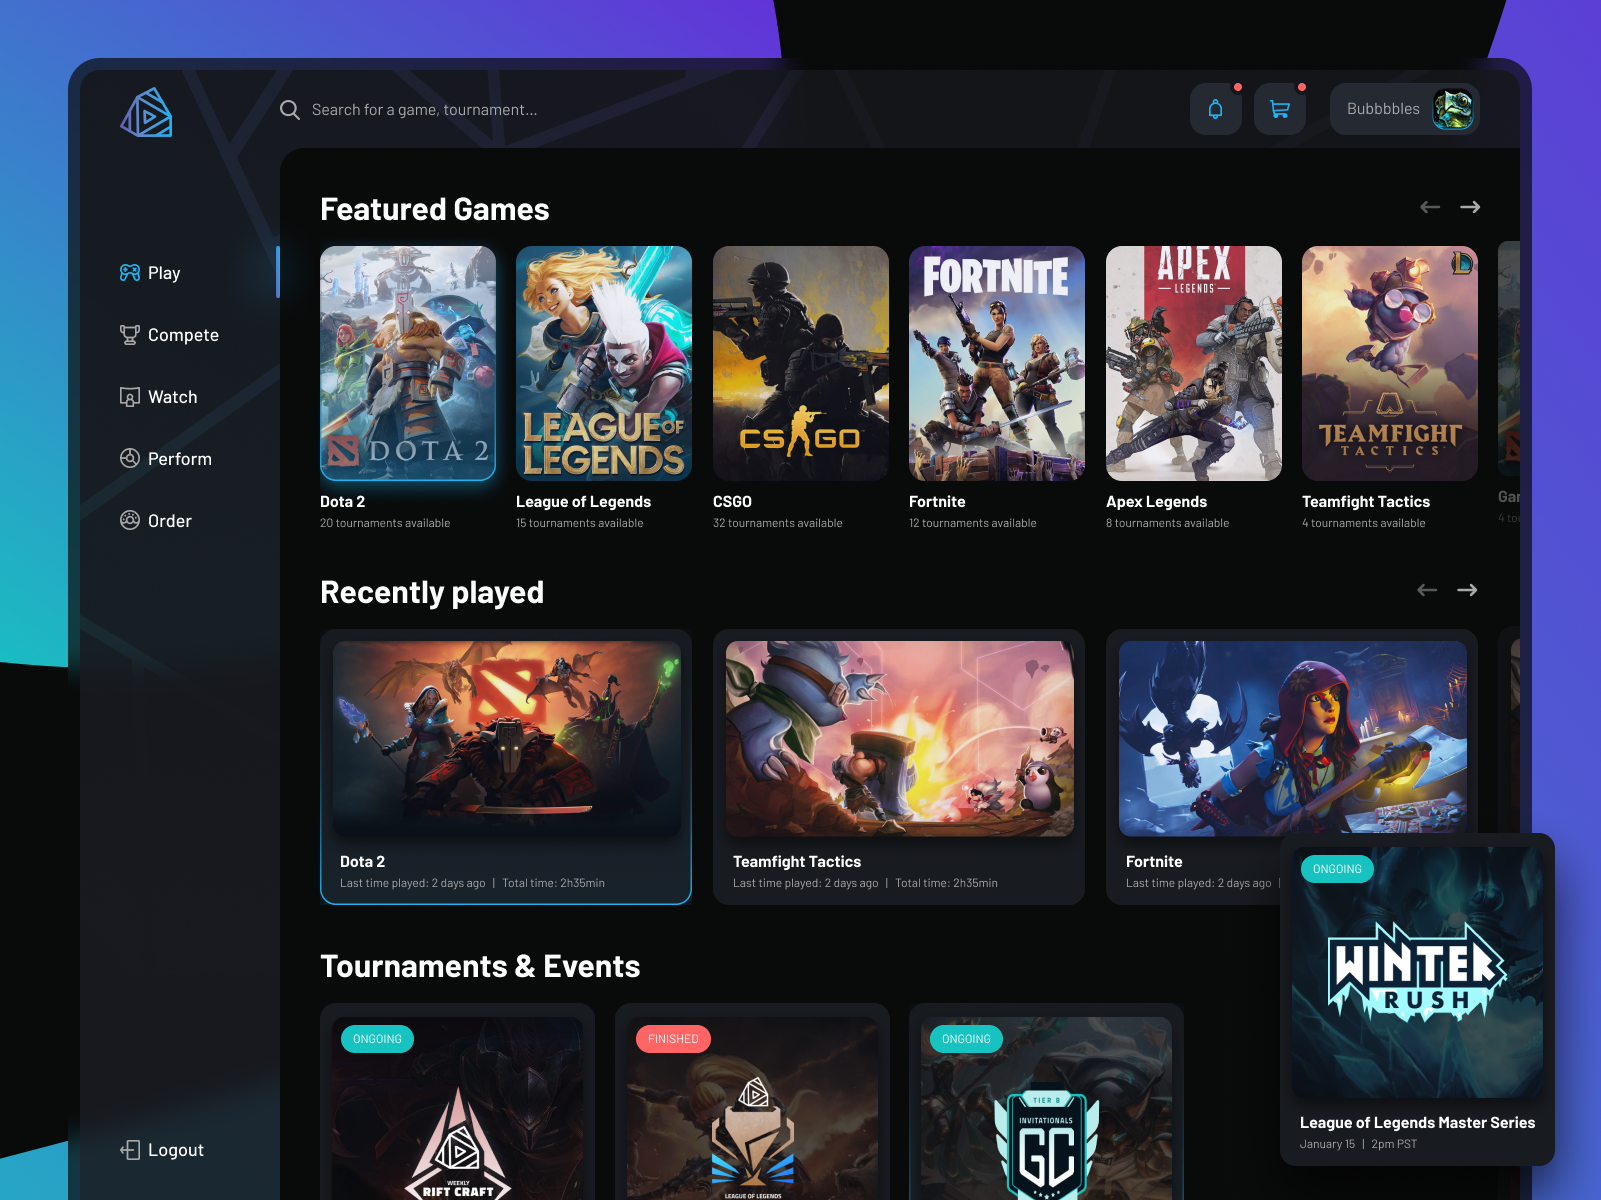Screen dimensions: 1601x1200
Task: Click the featured 'Dota 2' title text
Action: point(342,502)
